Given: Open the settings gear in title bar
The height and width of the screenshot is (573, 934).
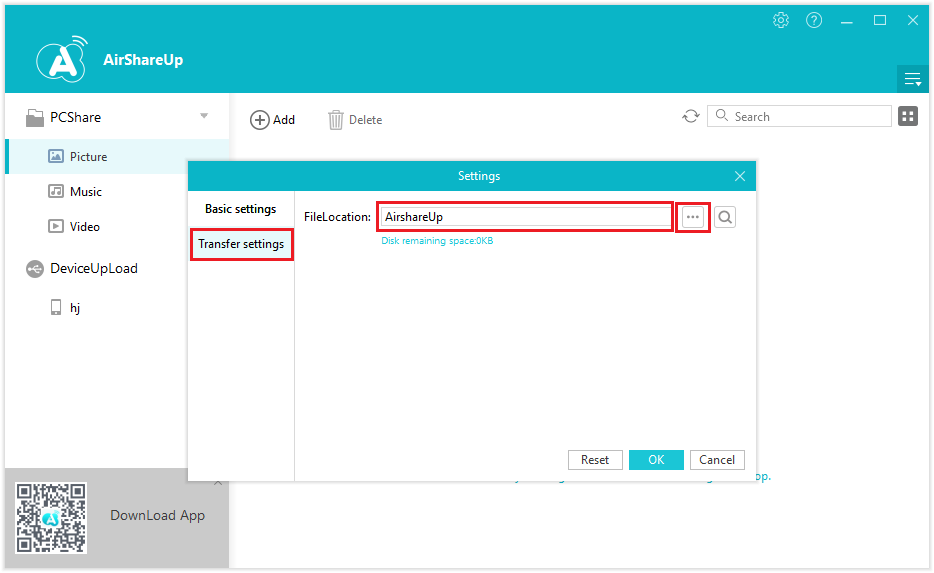Looking at the screenshot, I should (x=781, y=20).
